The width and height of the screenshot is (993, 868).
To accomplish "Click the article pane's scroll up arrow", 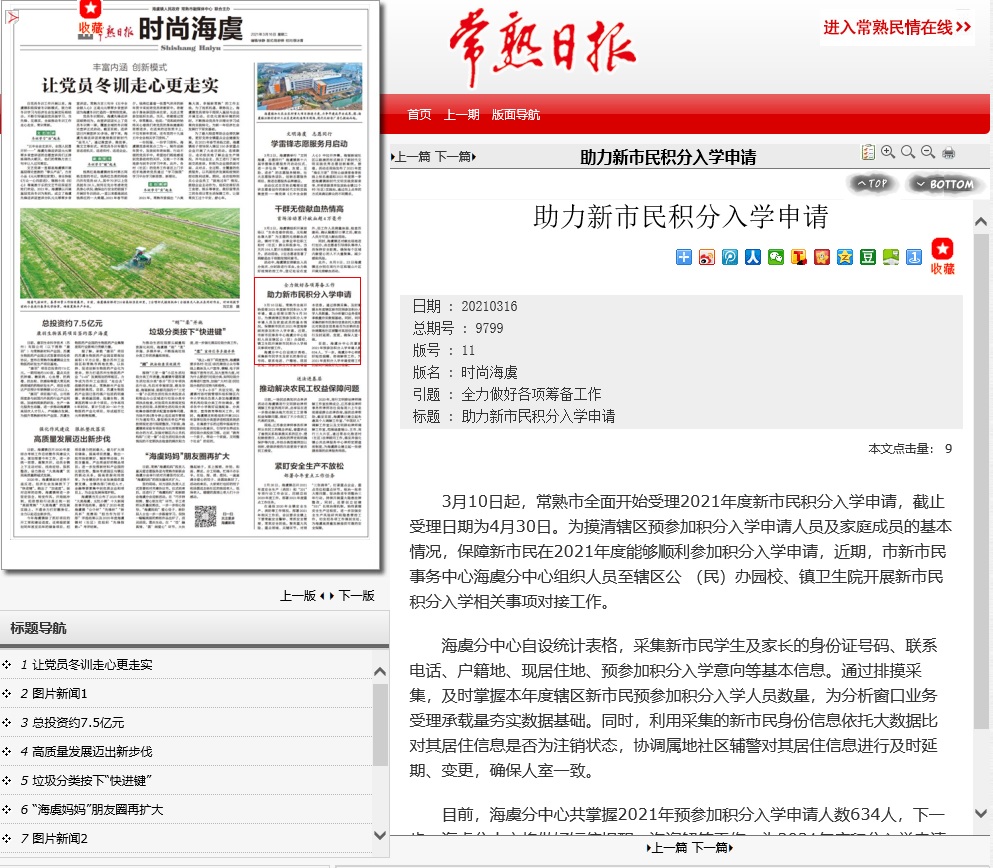I will 981,222.
